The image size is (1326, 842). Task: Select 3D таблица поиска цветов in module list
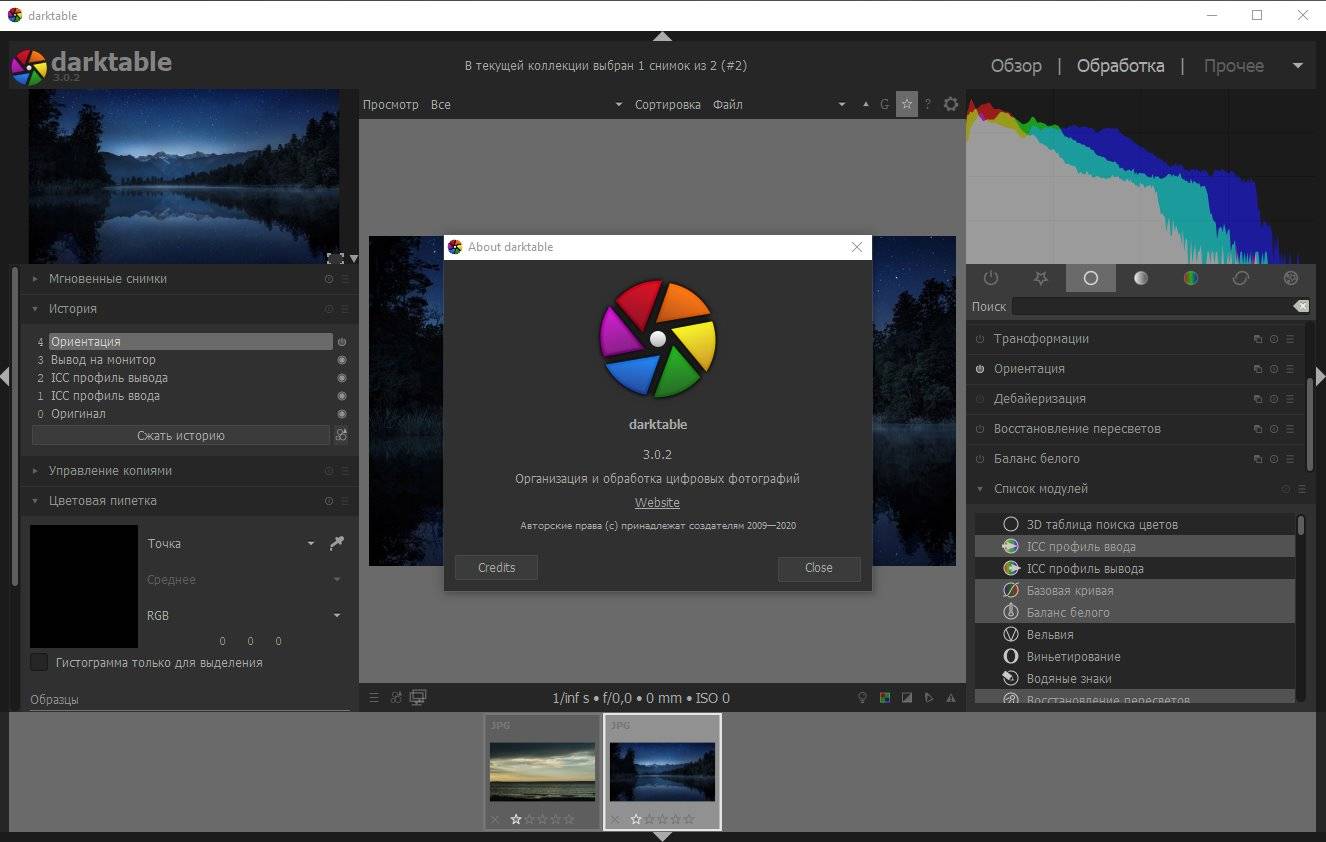1135,524
